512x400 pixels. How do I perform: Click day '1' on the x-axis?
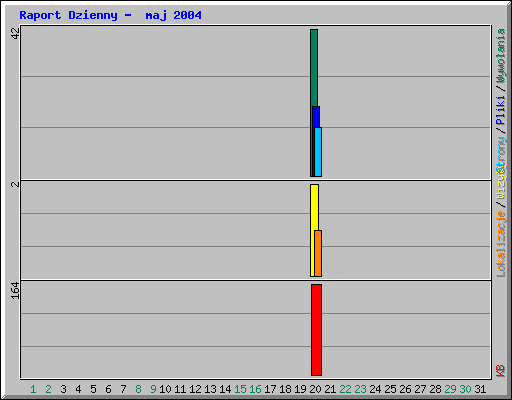33,389
